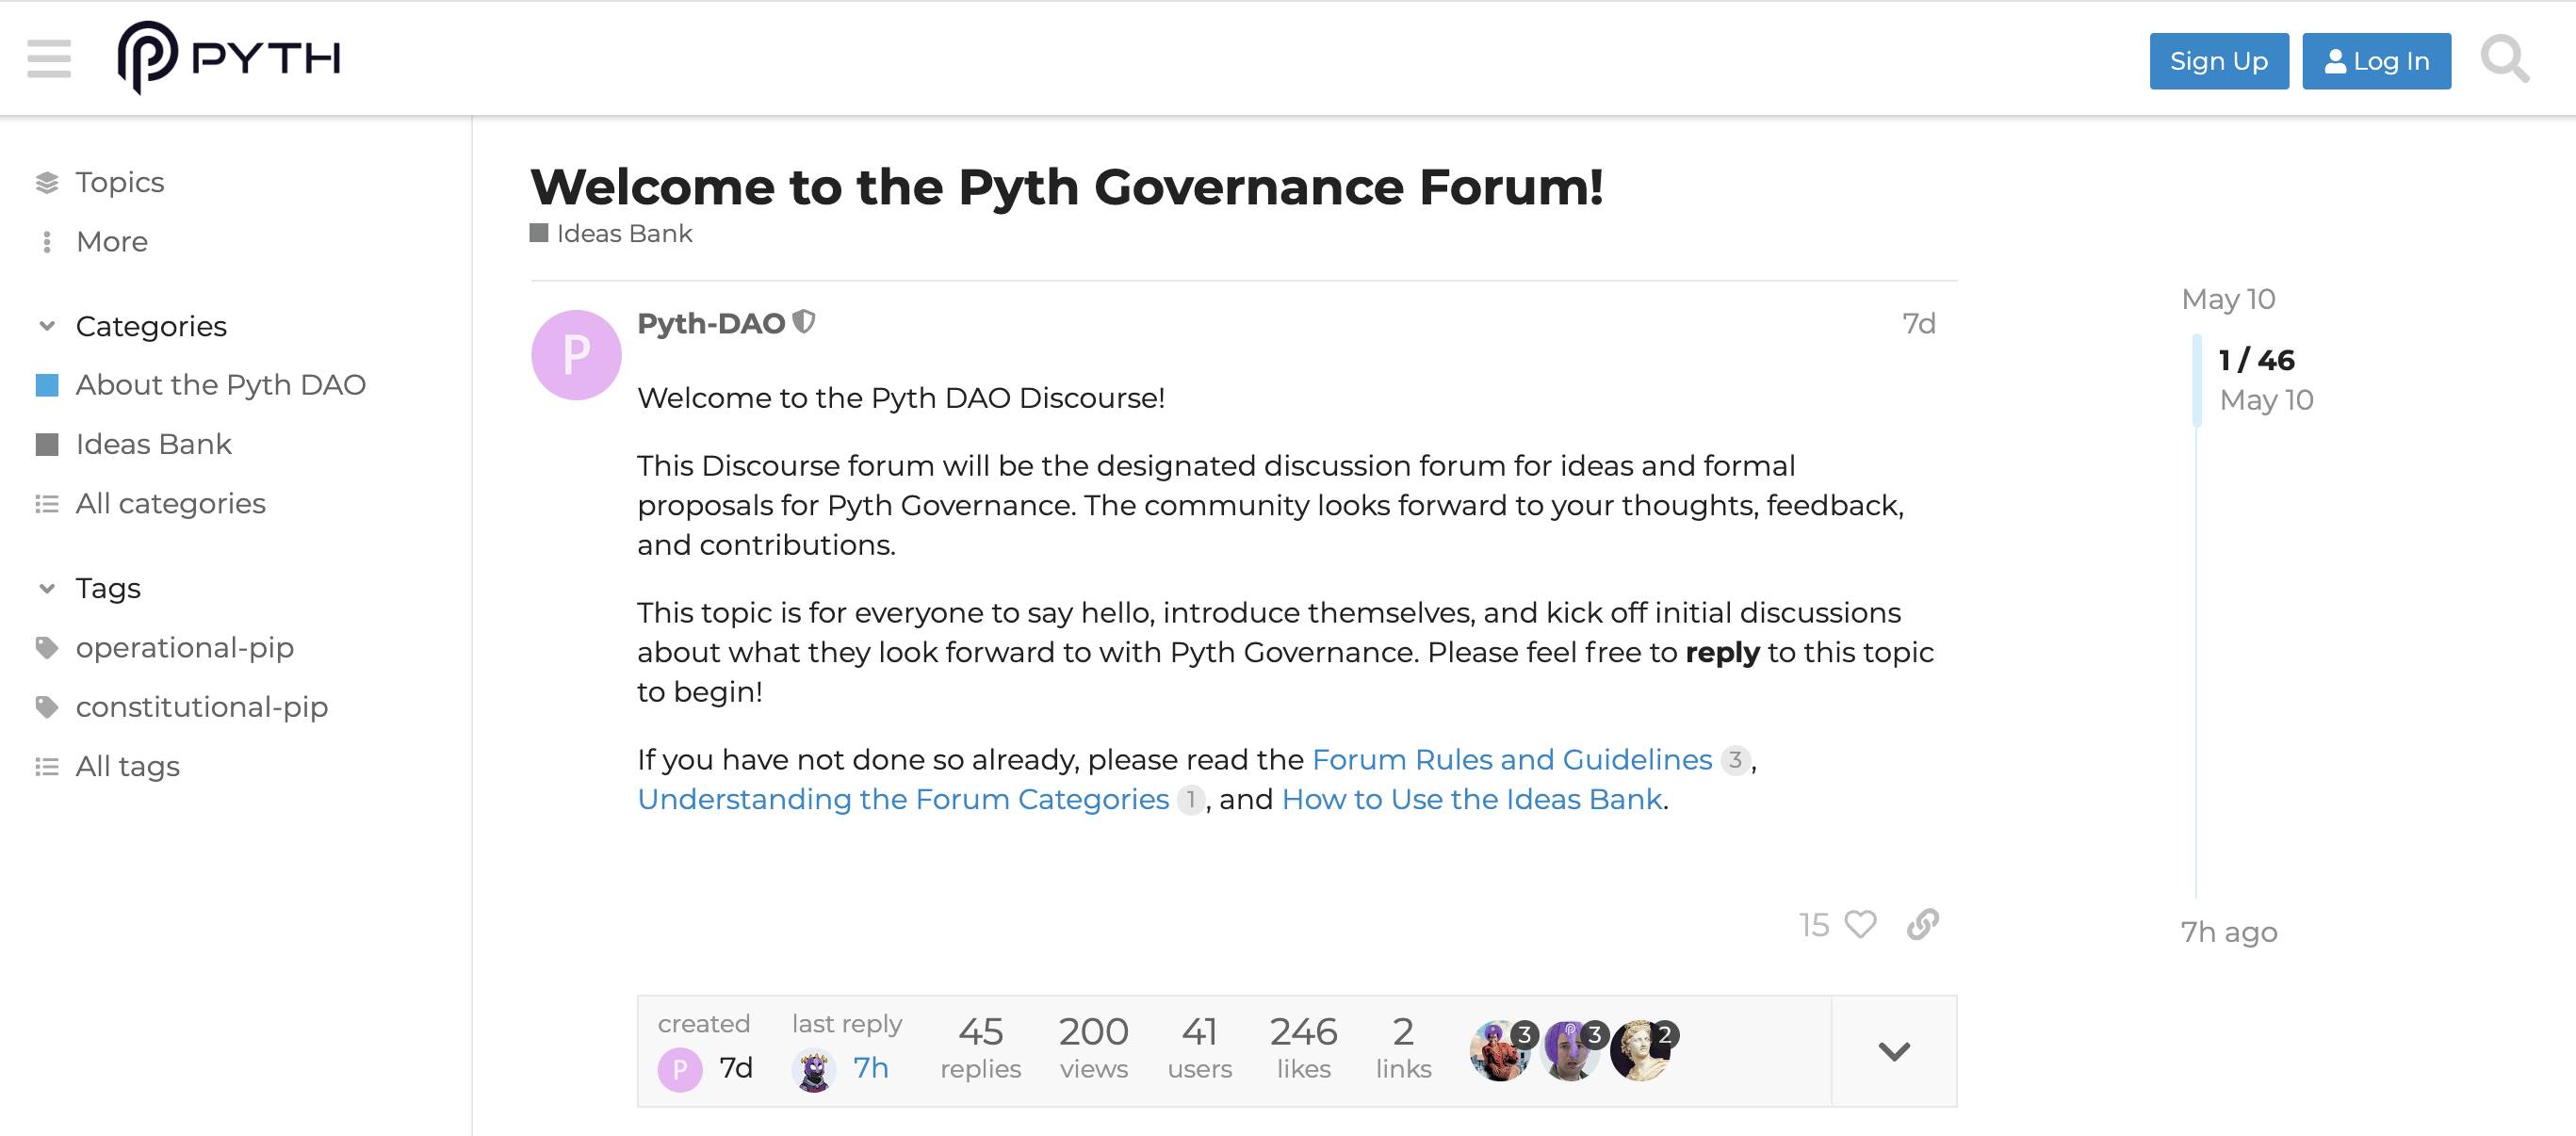Screen dimensions: 2576x1136
Task: Expand topic details chevron
Action: (1894, 1051)
